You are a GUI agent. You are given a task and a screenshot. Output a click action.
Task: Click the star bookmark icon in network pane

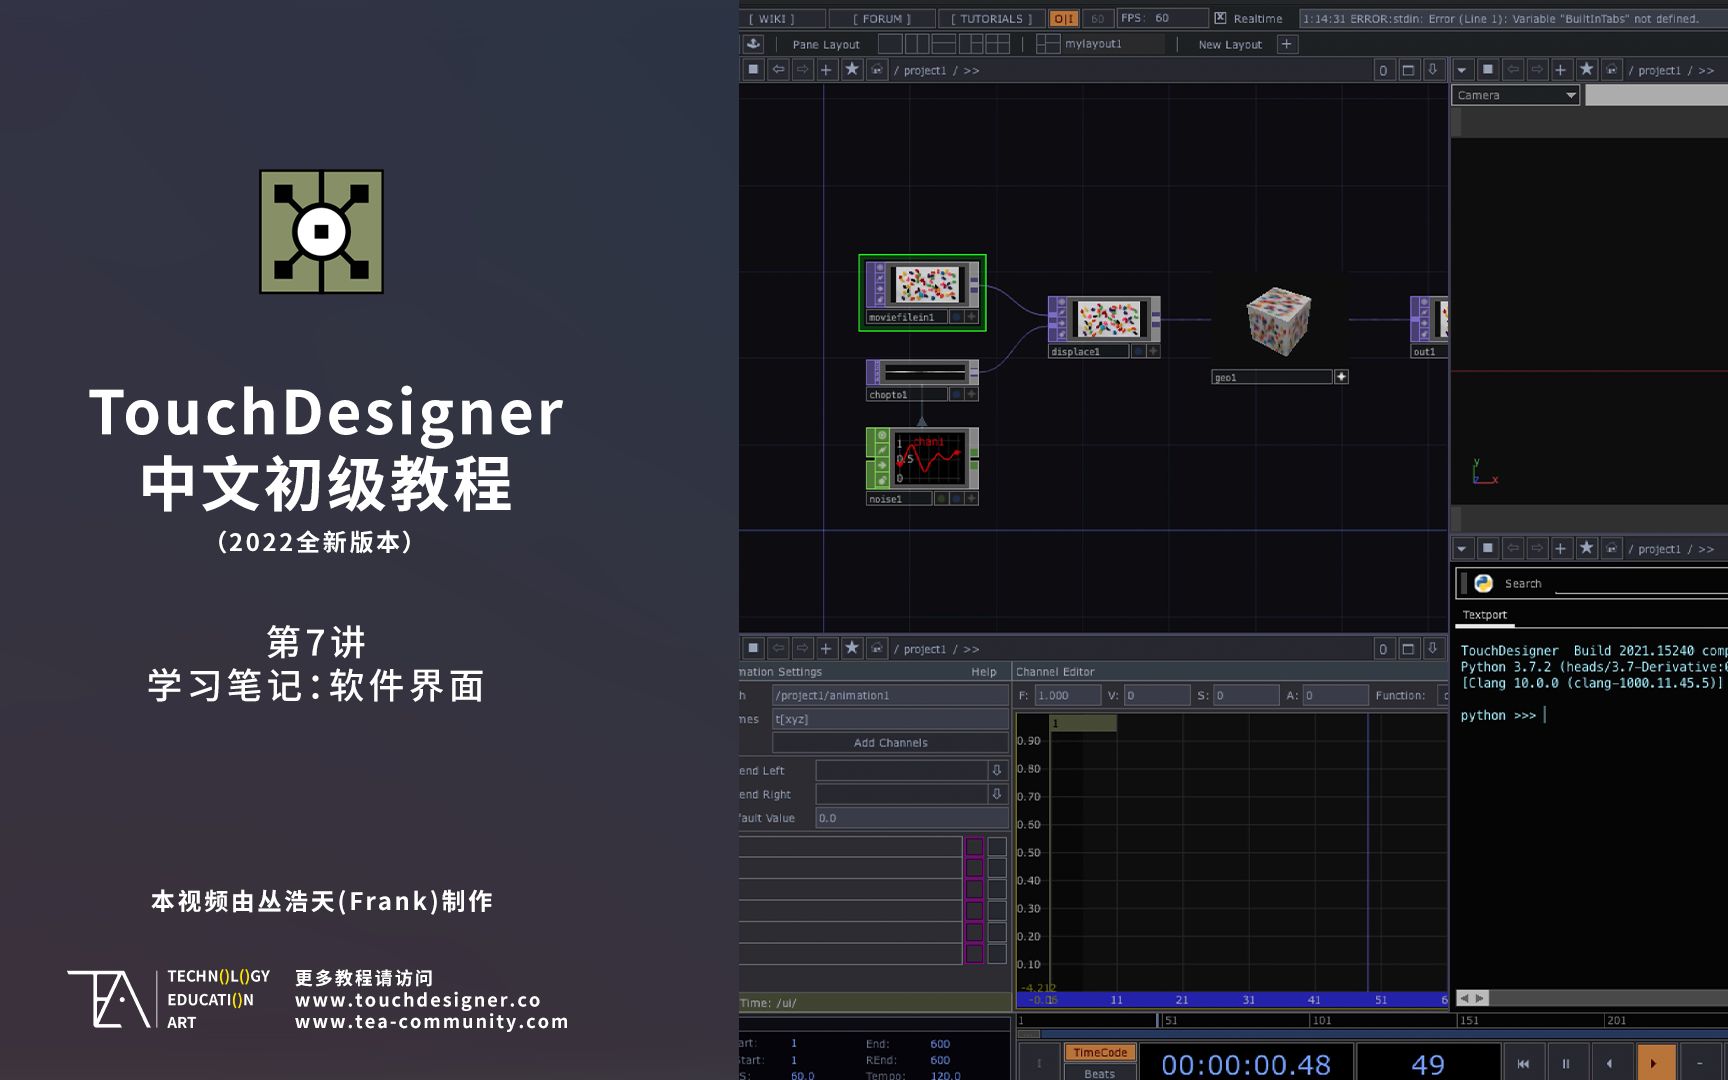[852, 70]
